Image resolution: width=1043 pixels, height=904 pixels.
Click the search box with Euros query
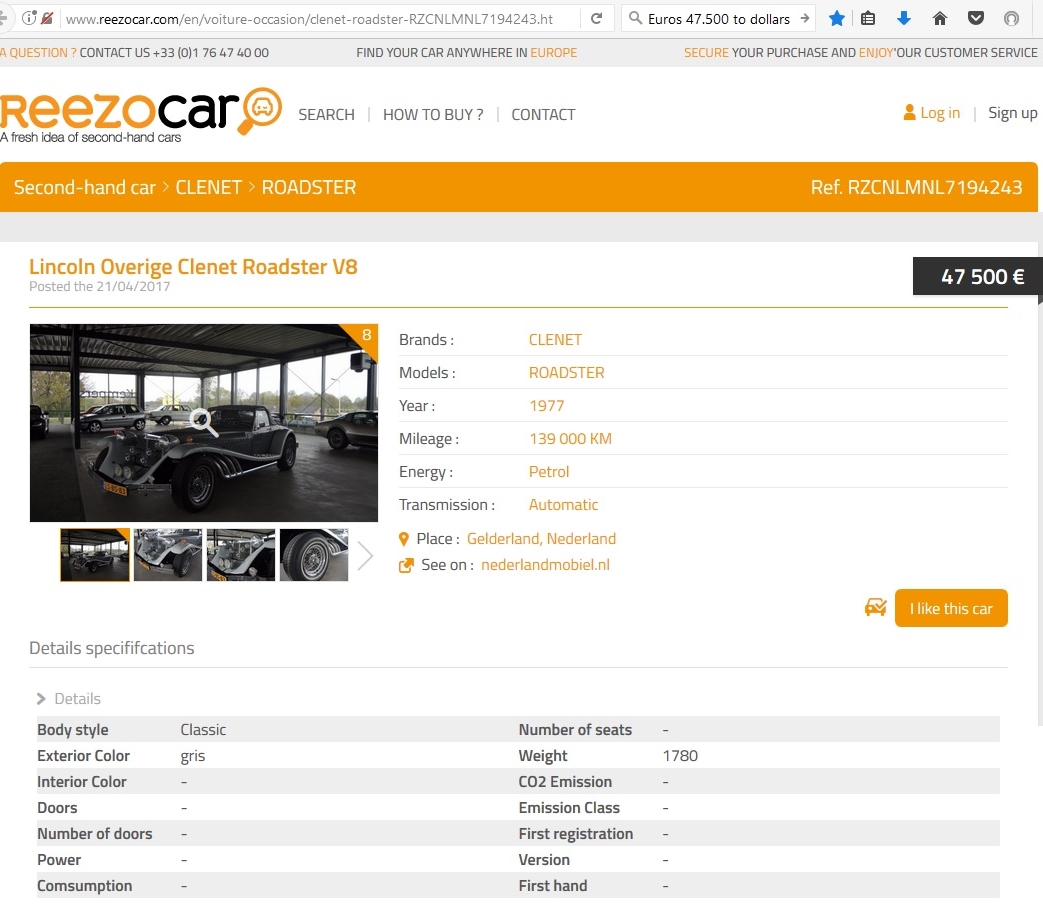click(x=718, y=19)
